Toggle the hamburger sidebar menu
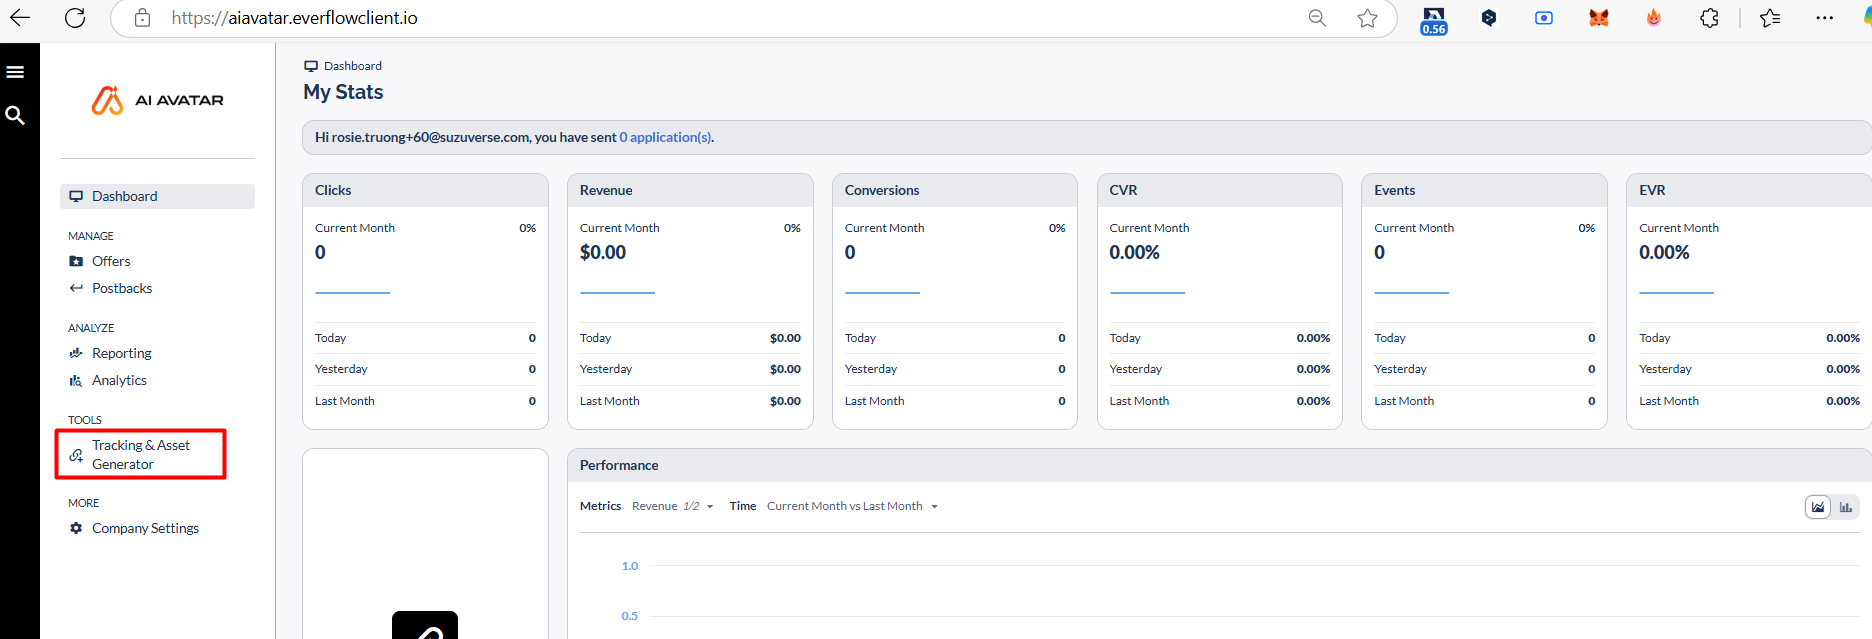The height and width of the screenshot is (639, 1872). click(x=15, y=72)
